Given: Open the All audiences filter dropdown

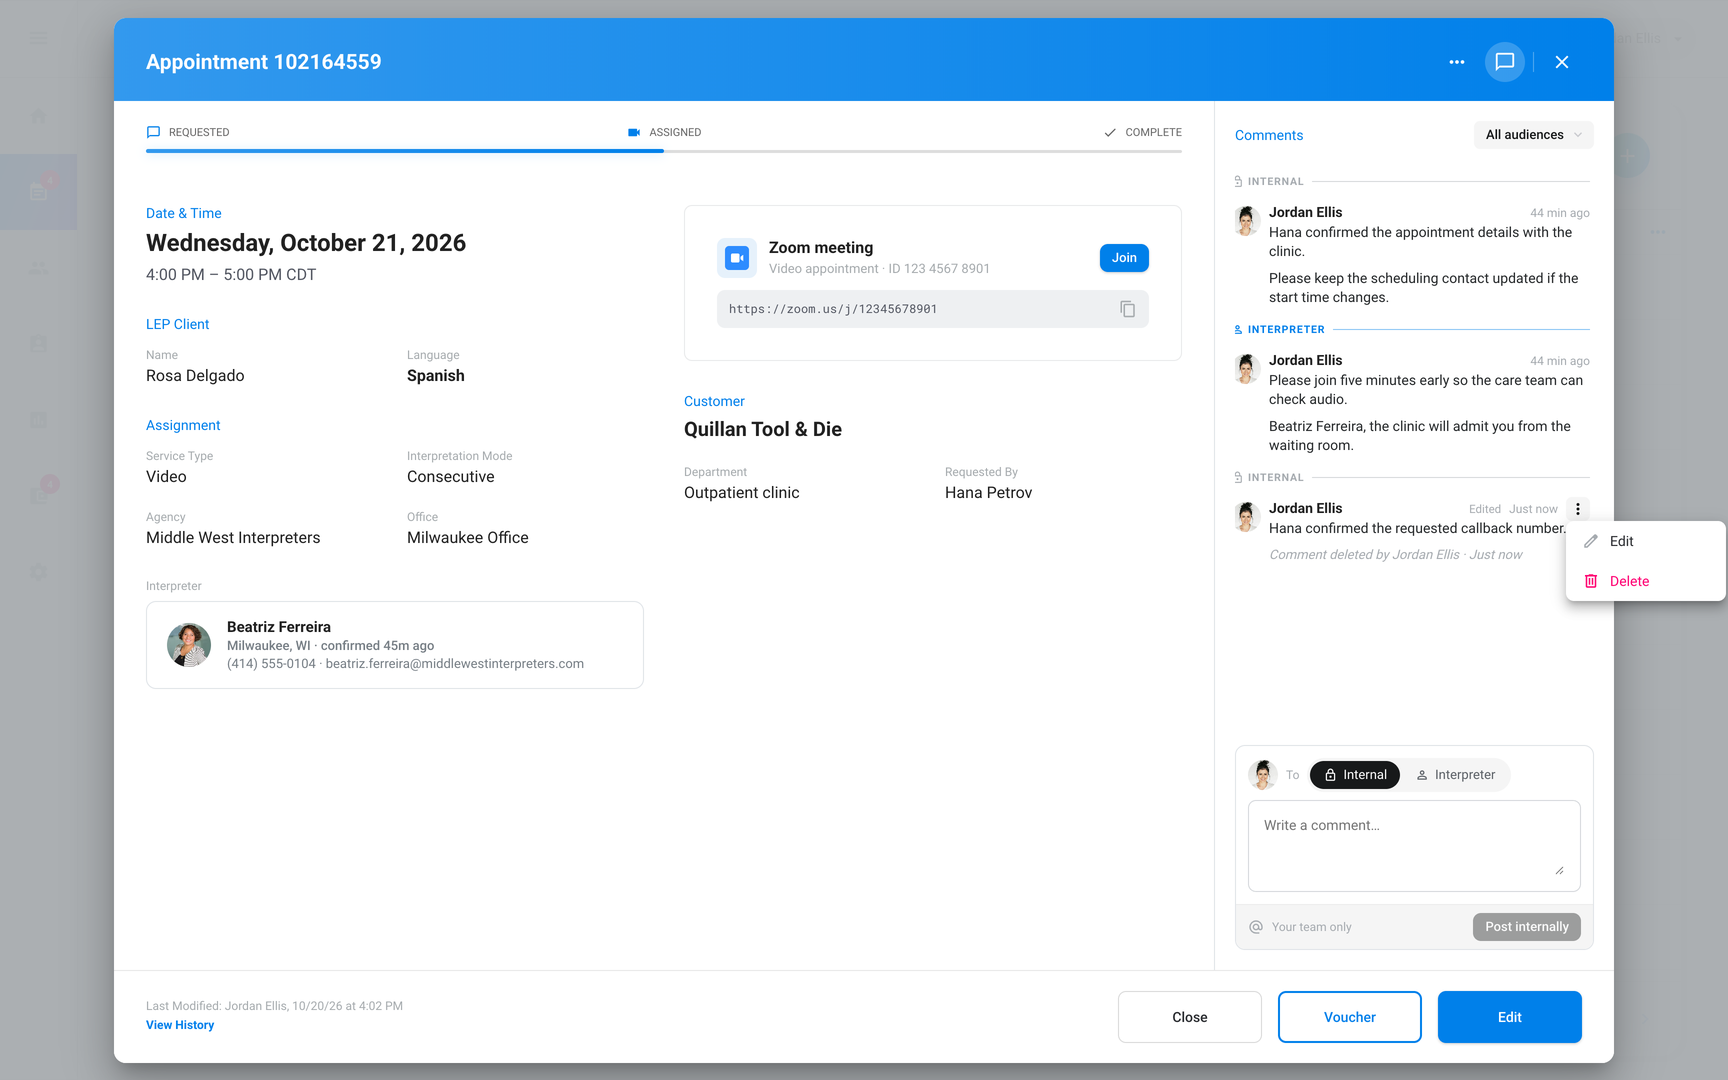Looking at the screenshot, I should coord(1533,135).
